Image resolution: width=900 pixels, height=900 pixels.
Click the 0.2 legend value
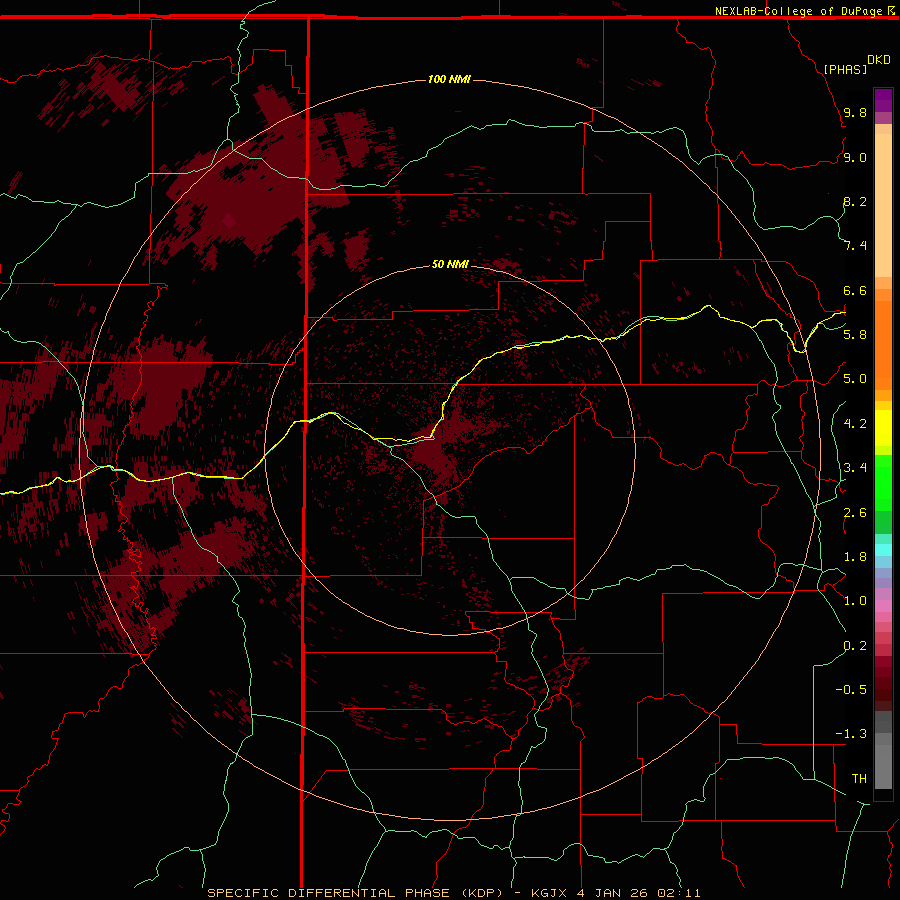[855, 646]
